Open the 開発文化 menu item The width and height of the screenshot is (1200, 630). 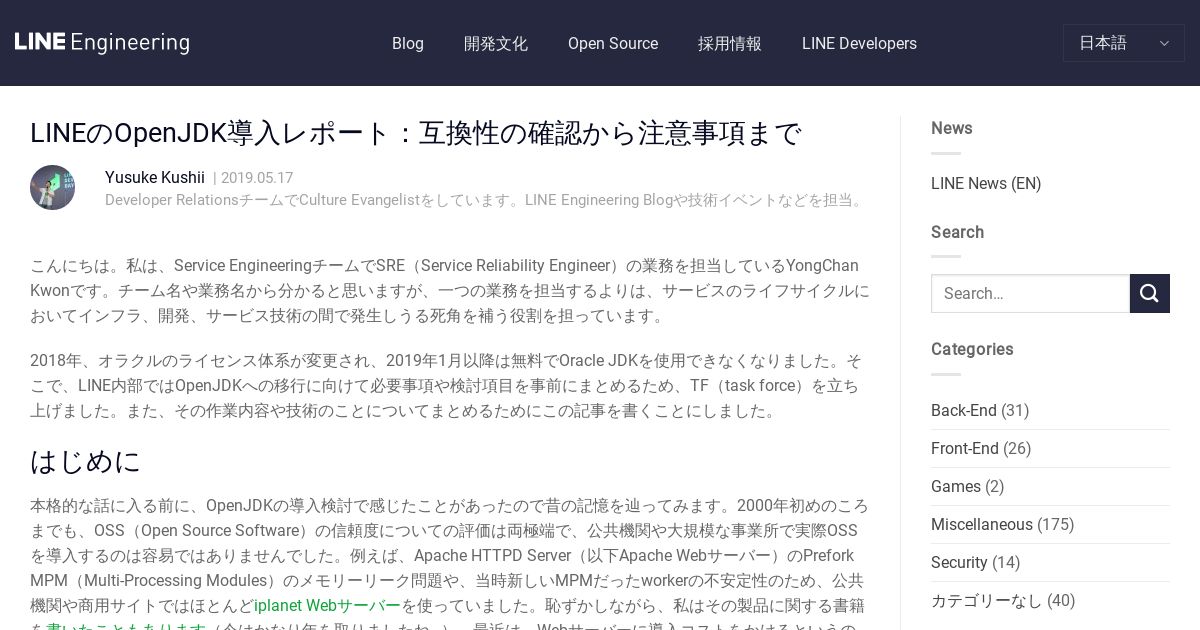click(x=496, y=43)
